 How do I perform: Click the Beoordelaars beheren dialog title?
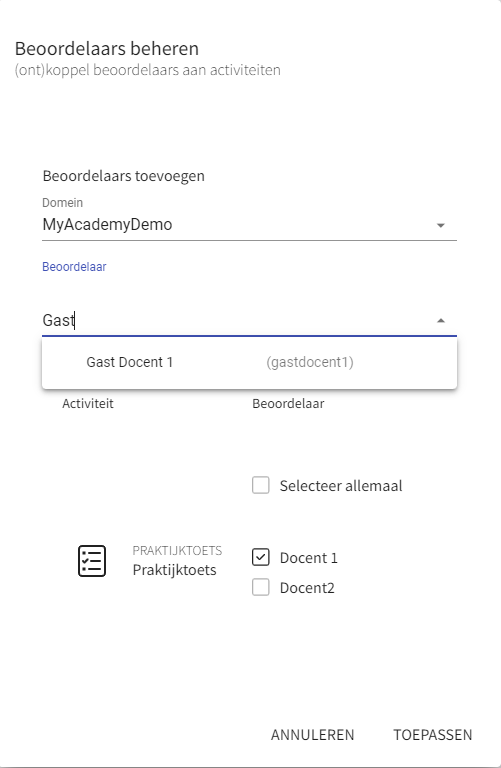pyautogui.click(x=107, y=49)
